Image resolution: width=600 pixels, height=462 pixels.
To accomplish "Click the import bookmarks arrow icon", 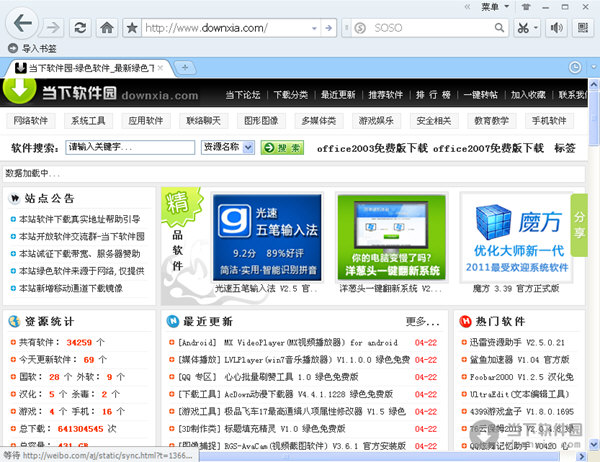I will tap(13, 48).
